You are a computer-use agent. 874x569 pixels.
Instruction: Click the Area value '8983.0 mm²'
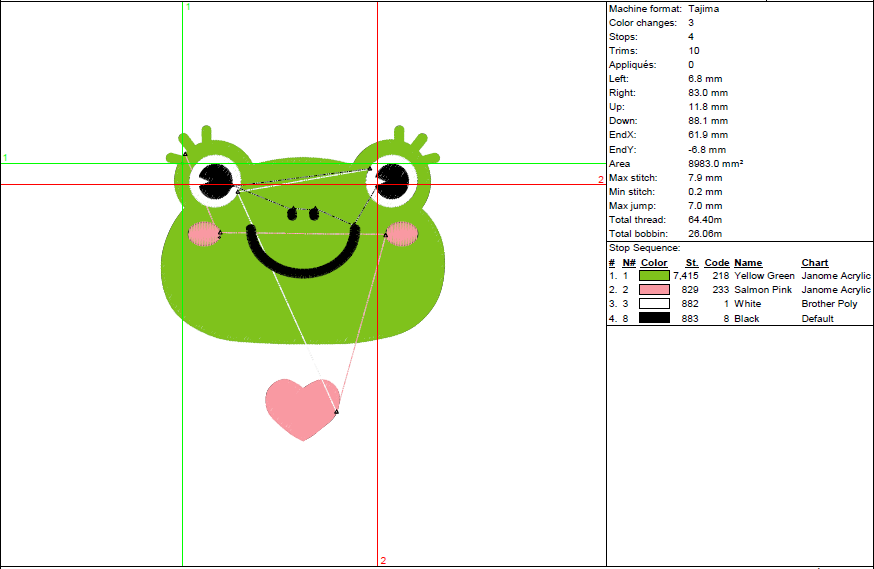[x=716, y=164]
